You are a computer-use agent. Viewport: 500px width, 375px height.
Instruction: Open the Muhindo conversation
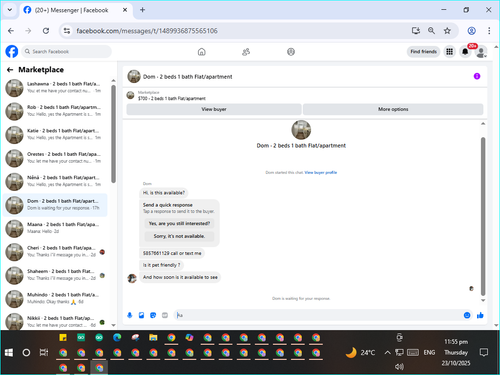pyautogui.click(x=55, y=298)
